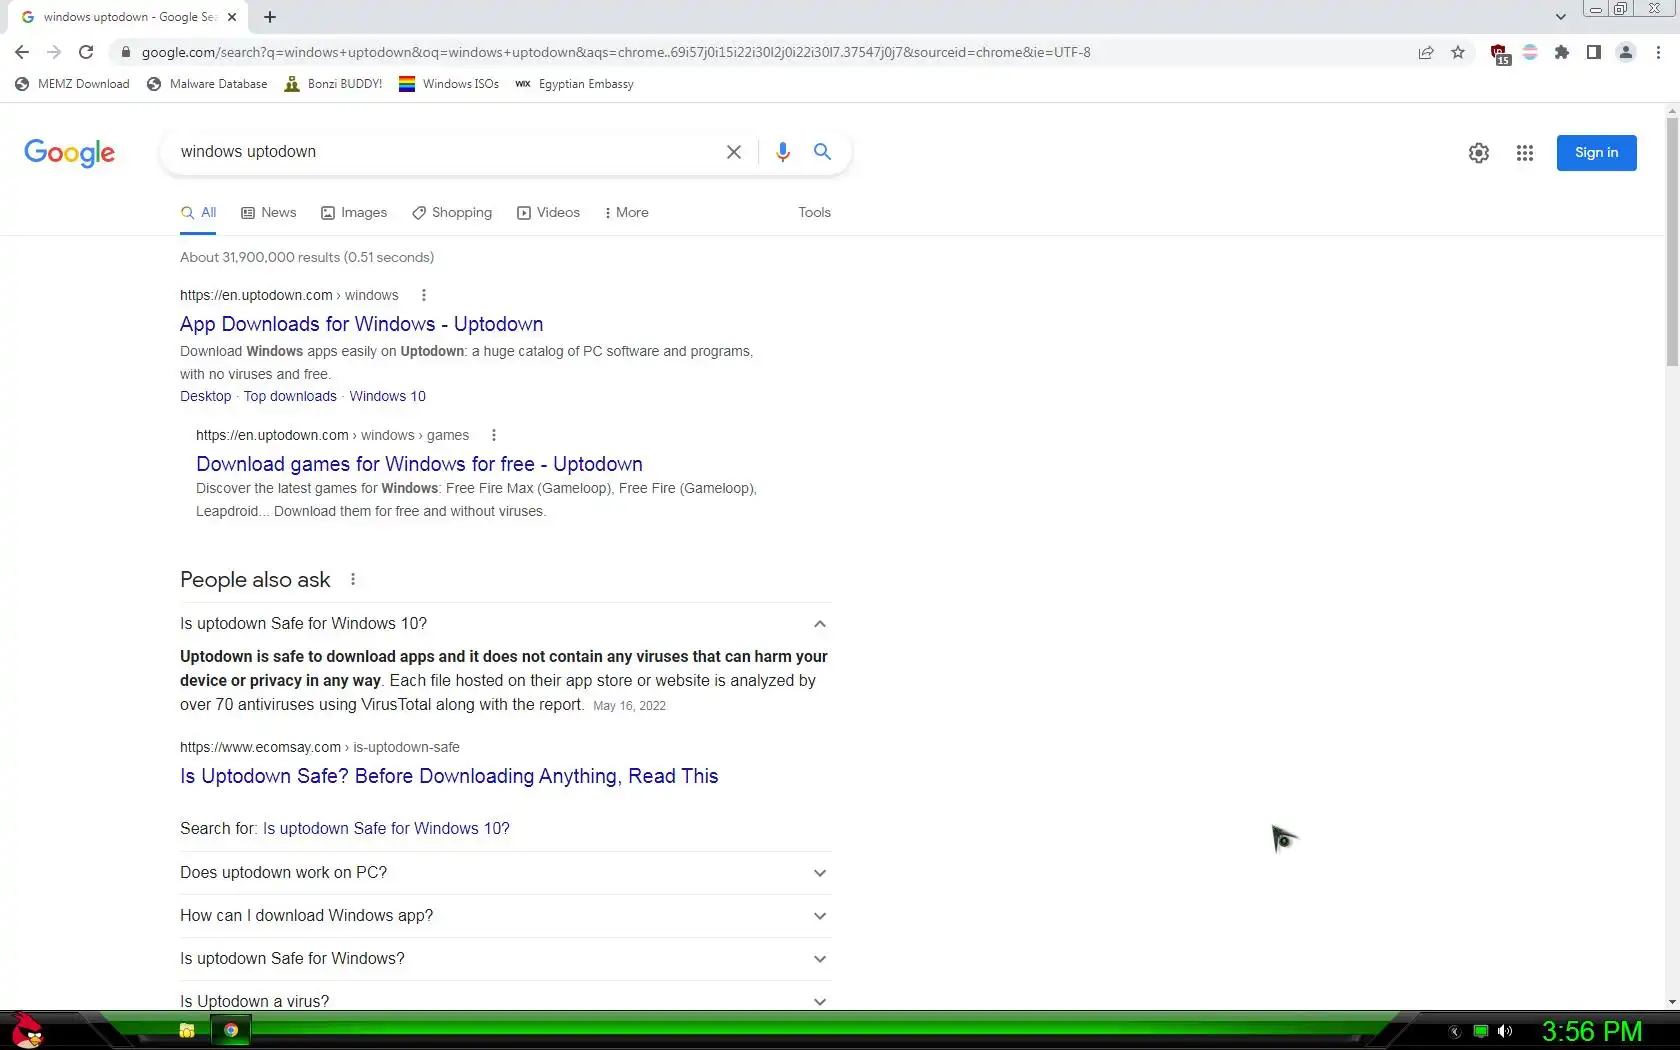Open the Google apps grid

[1525, 153]
